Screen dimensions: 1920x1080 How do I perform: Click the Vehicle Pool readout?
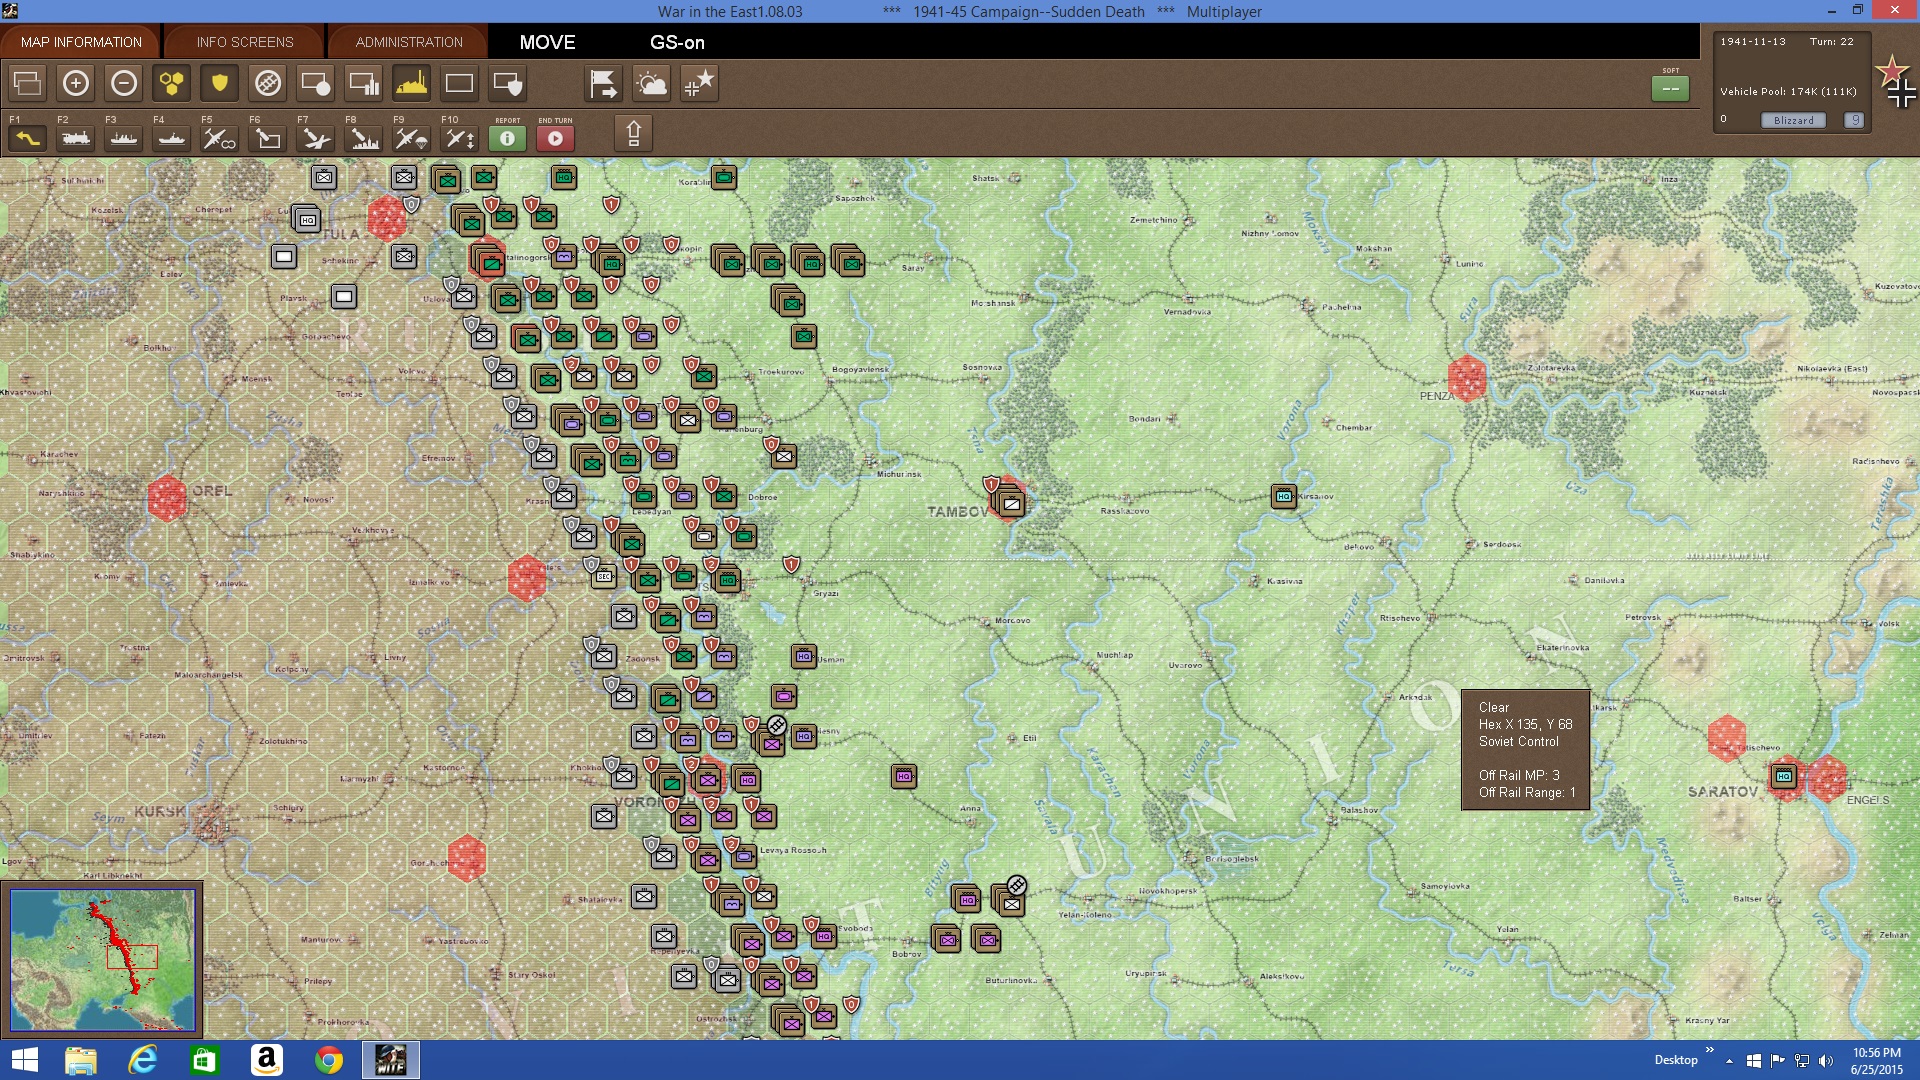coord(1788,91)
